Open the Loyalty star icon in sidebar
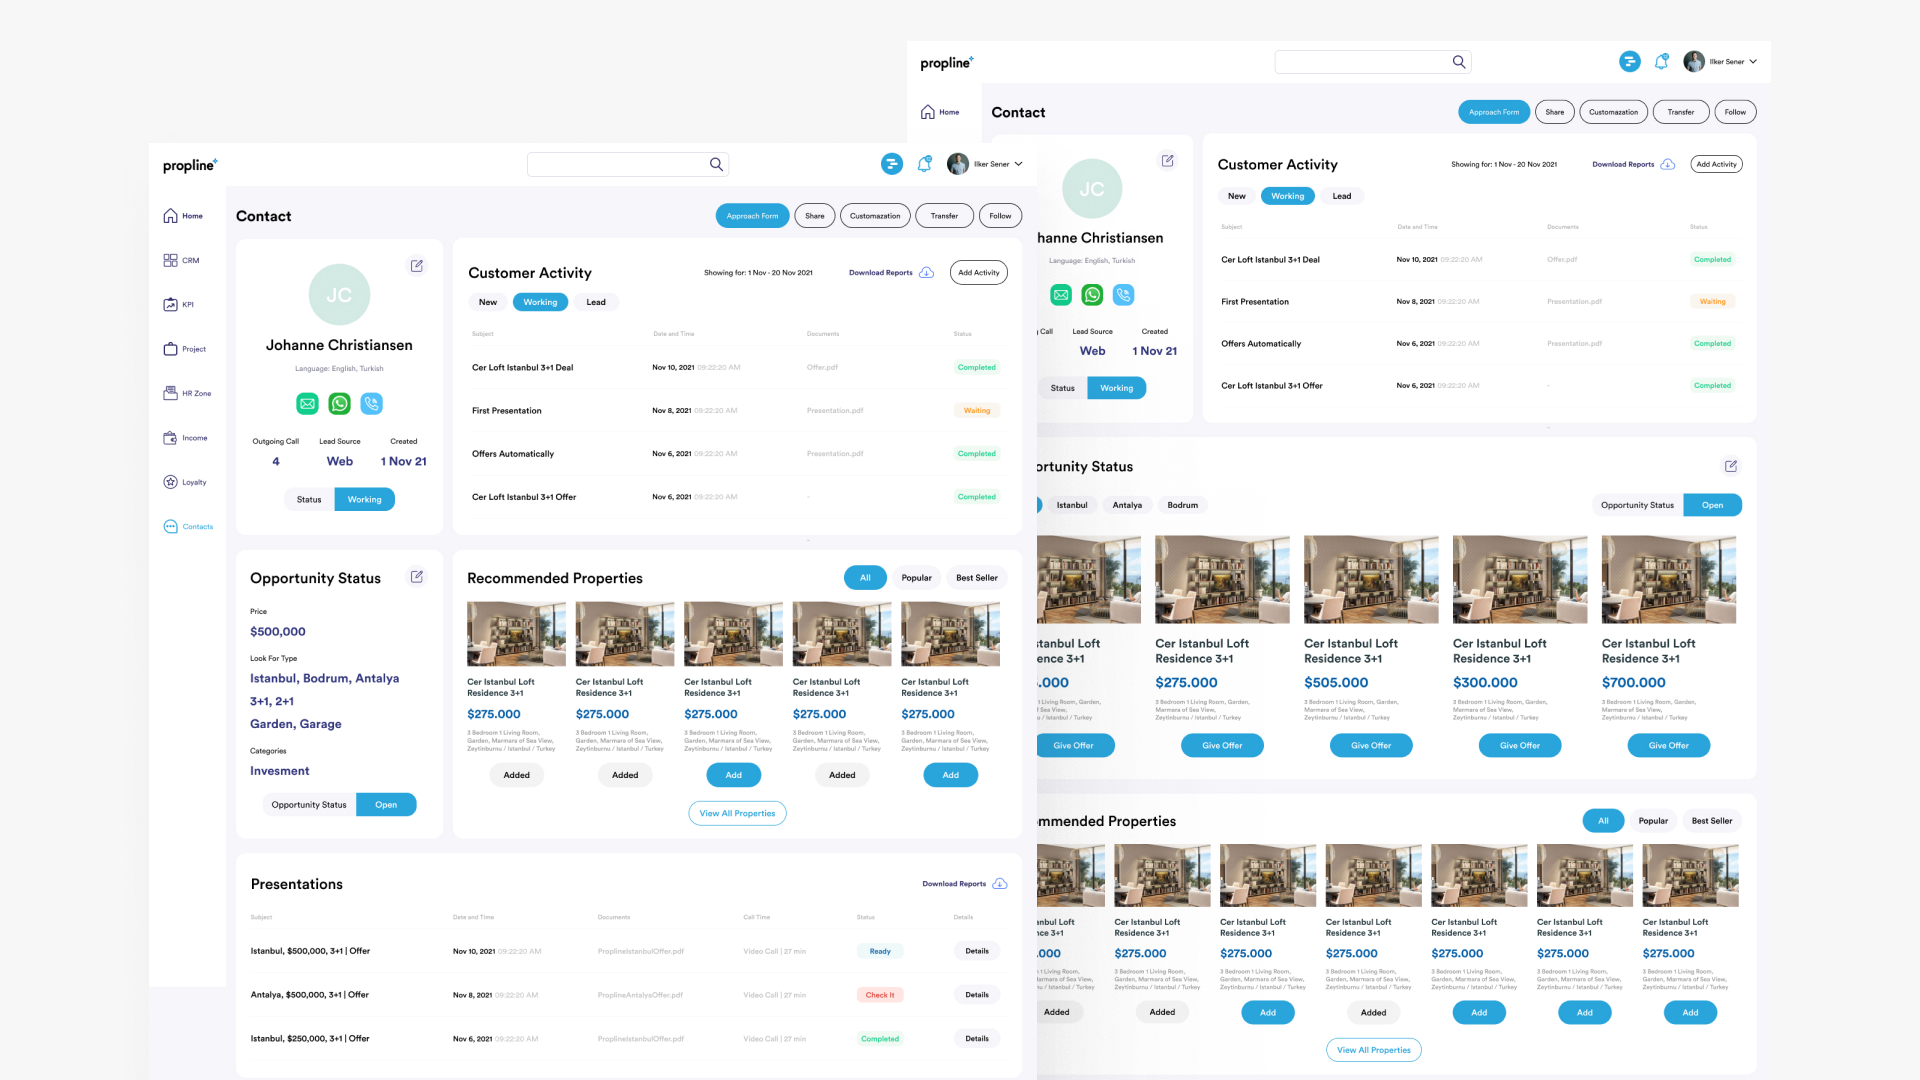The height and width of the screenshot is (1080, 1920). pos(171,482)
